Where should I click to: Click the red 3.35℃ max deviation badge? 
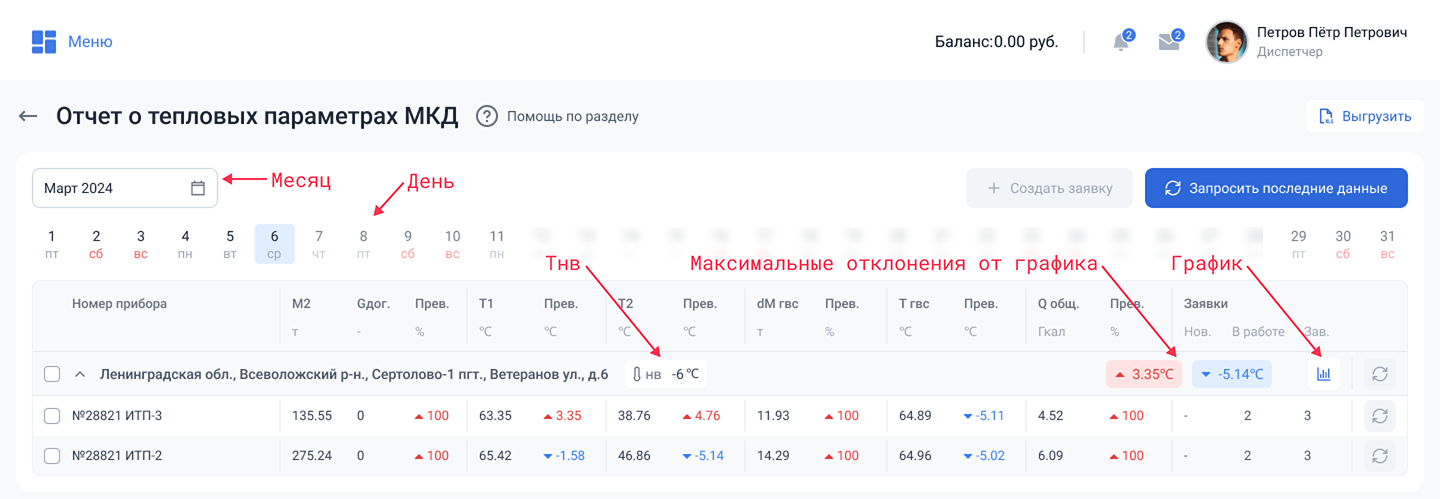coord(1144,374)
